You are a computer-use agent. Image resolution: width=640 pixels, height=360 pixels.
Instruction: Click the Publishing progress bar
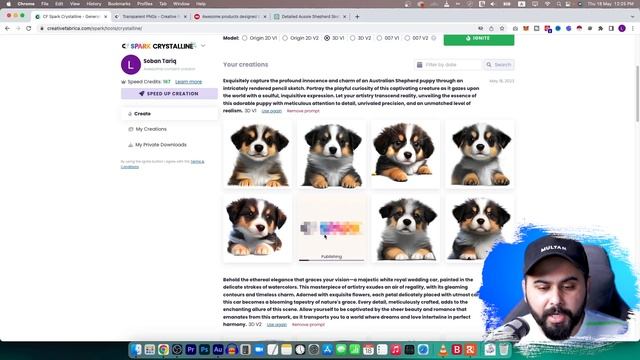[x=331, y=260]
